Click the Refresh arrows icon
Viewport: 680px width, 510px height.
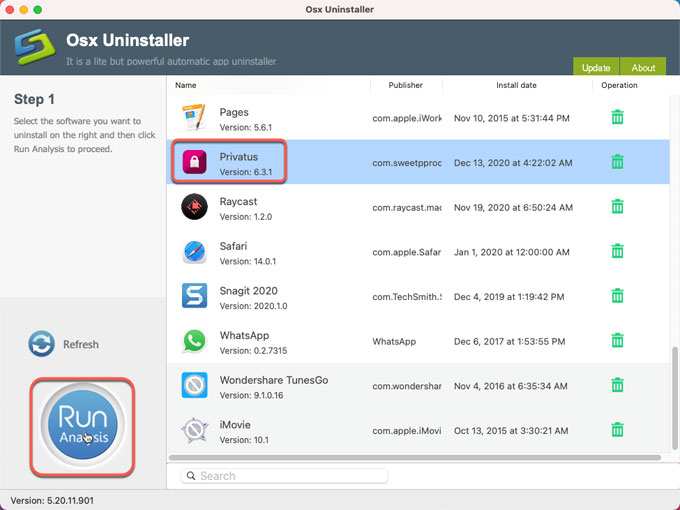pos(41,344)
